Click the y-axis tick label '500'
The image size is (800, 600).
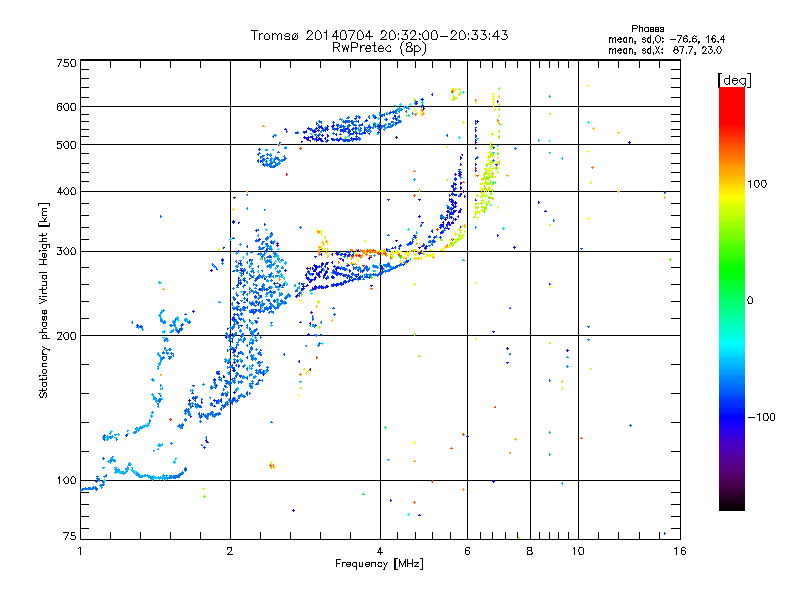coord(66,145)
